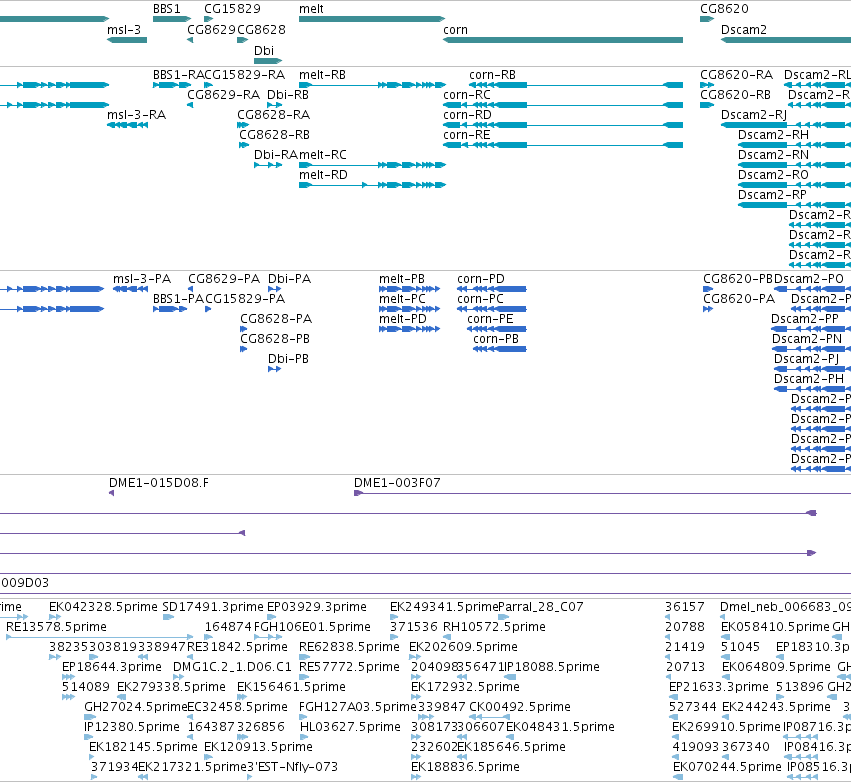
Task: Open protein BBS1-PA
Action: tap(179, 299)
